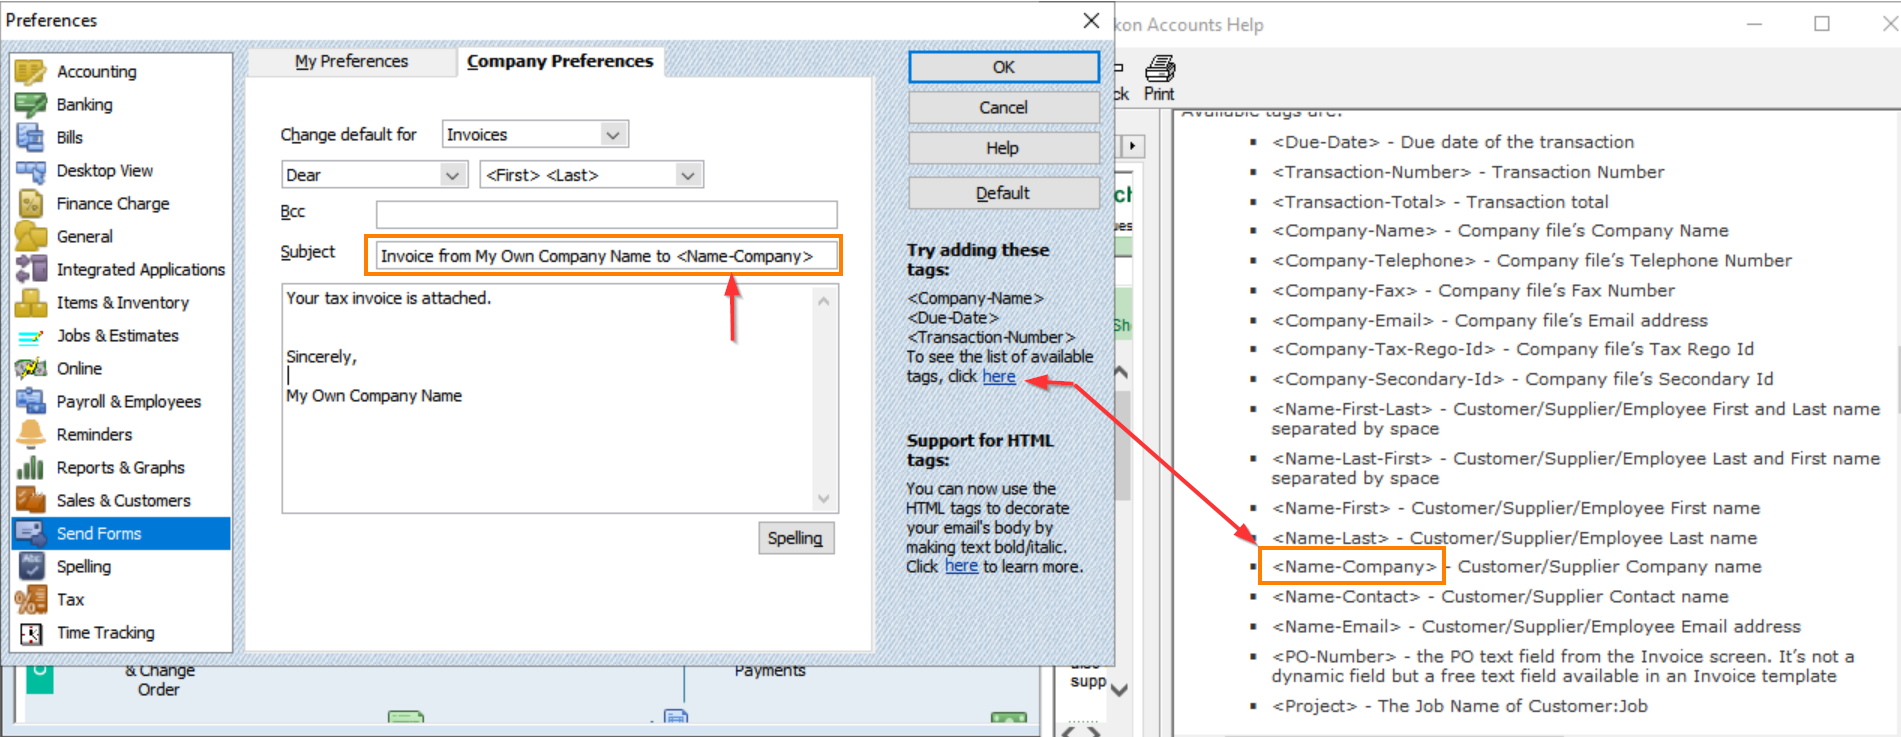Click the OK button

[1003, 67]
